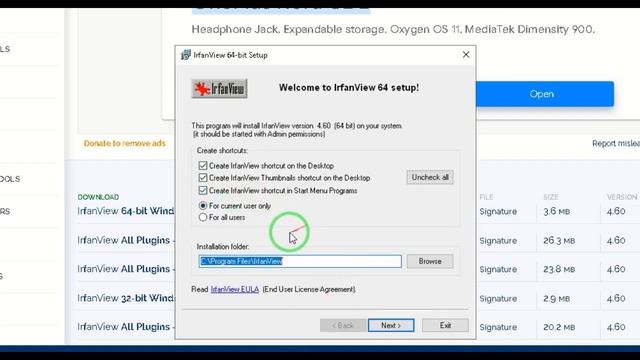The width and height of the screenshot is (640, 360).
Task: Open IrfanView 32-bit Windows download link
Action: (x=126, y=298)
